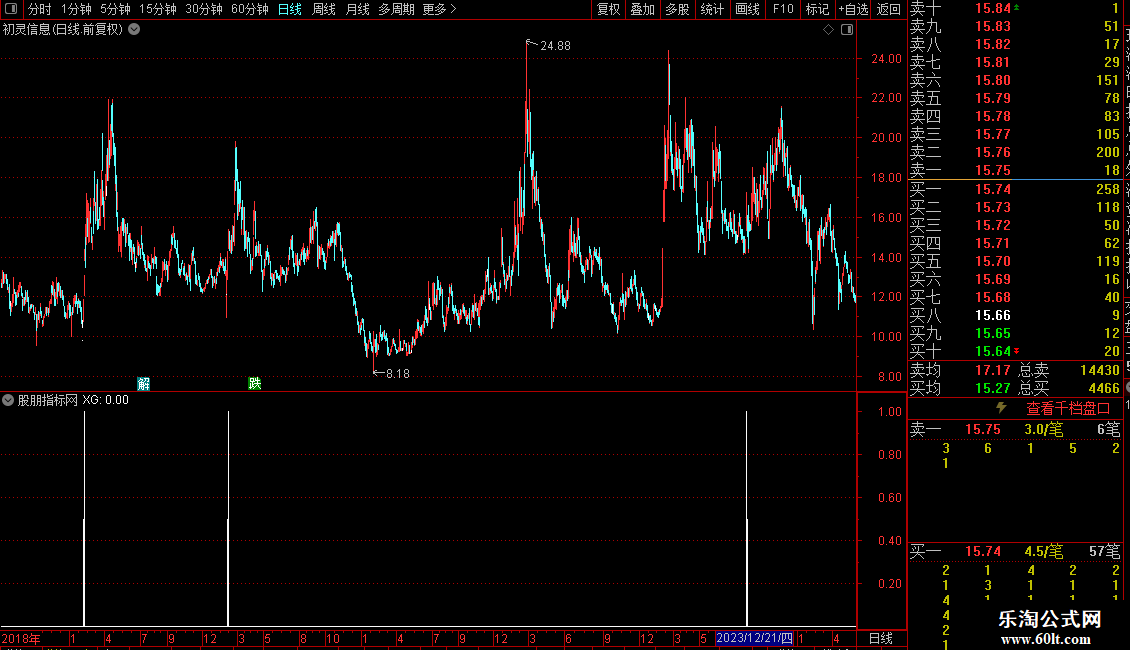Select the 5分钟 period
The width and height of the screenshot is (1130, 650).
tap(115, 9)
